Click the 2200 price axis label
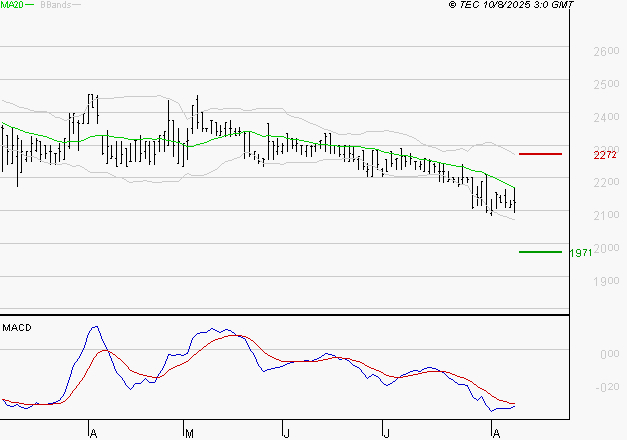The height and width of the screenshot is (440, 627). tap(606, 182)
